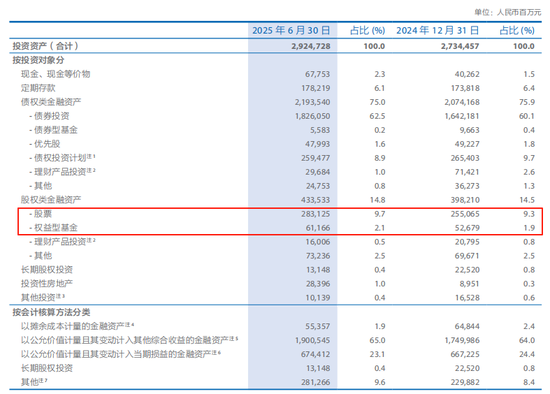Image resolution: width=550 pixels, height=394 pixels.
Task: Click the value 55,357
Action: point(317,326)
